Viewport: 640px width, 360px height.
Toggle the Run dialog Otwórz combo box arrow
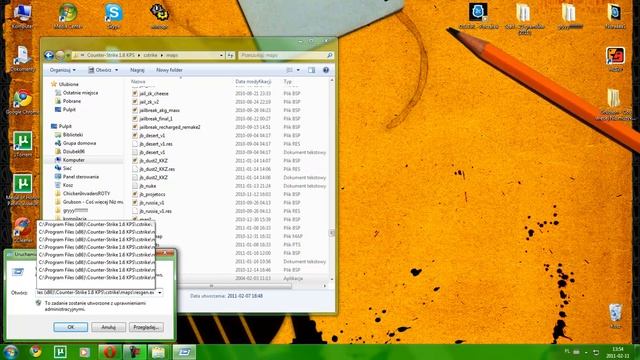pos(160,293)
